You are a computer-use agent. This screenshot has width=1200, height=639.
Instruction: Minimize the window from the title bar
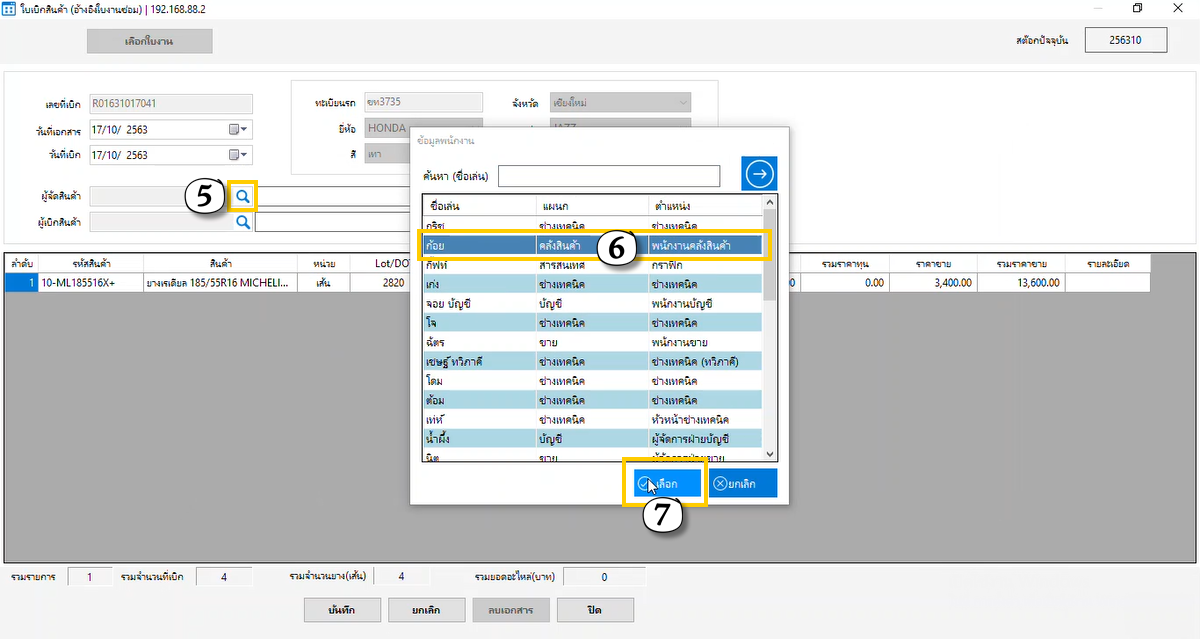1091,8
